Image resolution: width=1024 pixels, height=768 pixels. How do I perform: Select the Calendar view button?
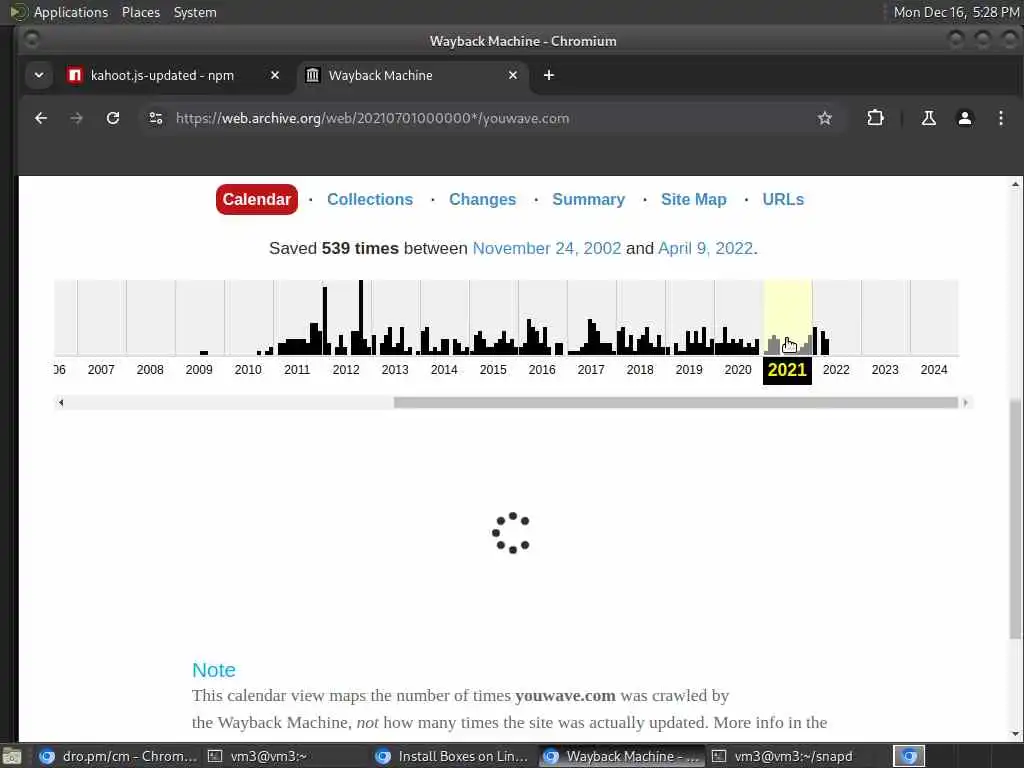[x=257, y=199]
